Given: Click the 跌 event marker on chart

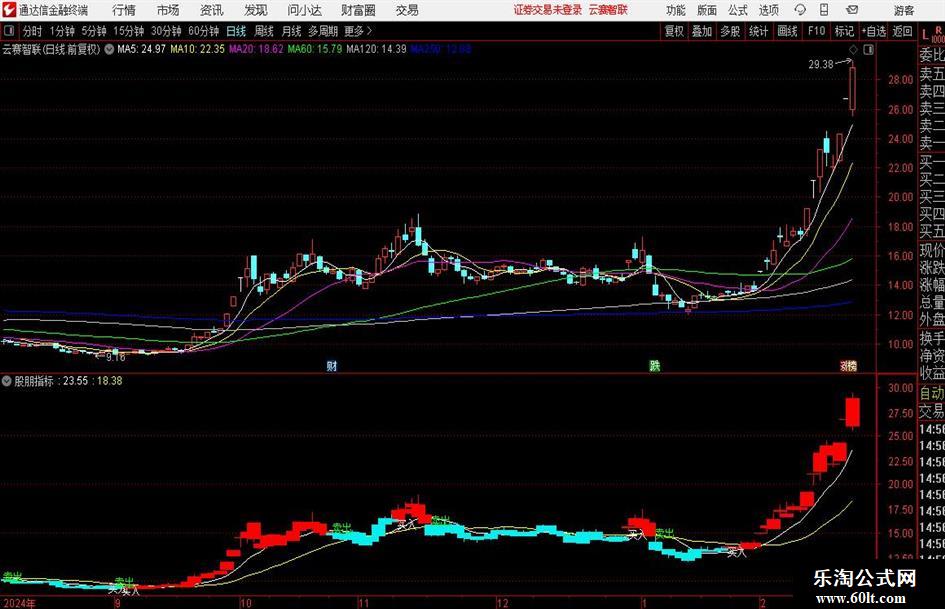Looking at the screenshot, I should coord(655,365).
